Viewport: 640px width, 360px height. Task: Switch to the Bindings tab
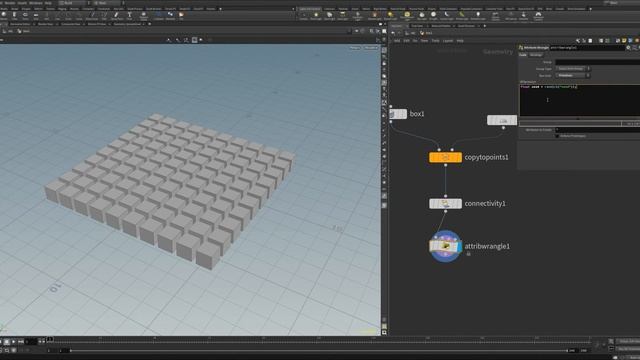point(536,55)
